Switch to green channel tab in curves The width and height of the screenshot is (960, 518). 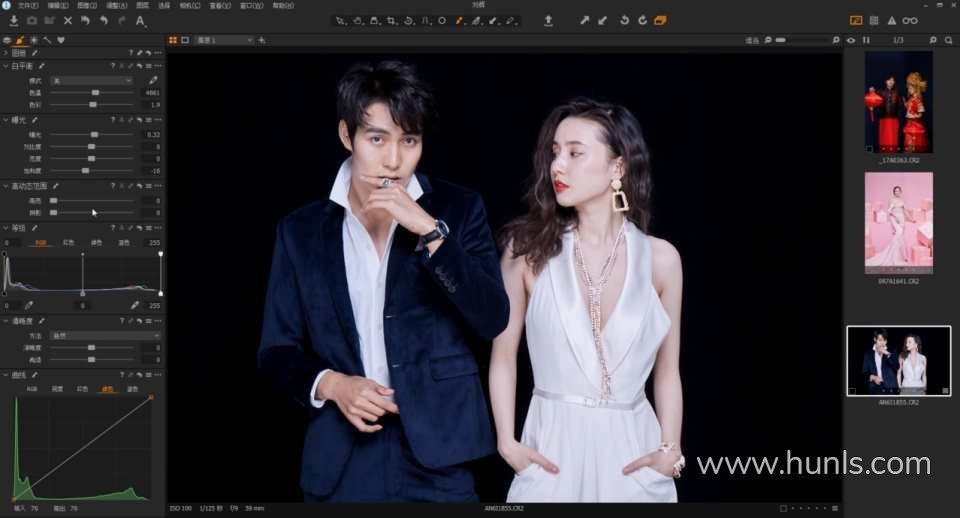(107, 388)
